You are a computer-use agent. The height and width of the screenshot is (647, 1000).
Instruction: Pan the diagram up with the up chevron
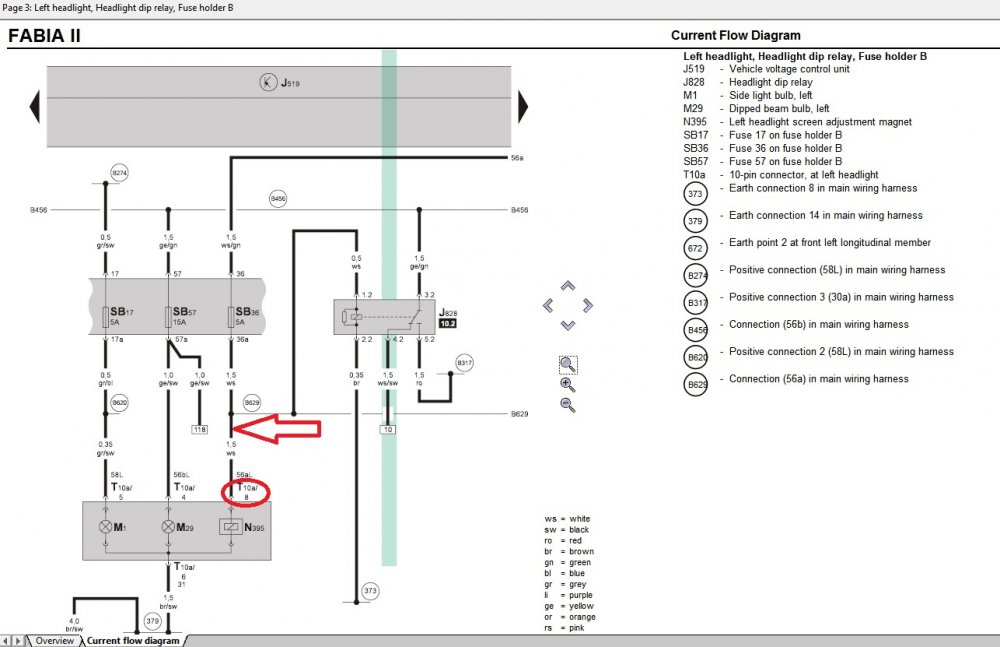(568, 285)
